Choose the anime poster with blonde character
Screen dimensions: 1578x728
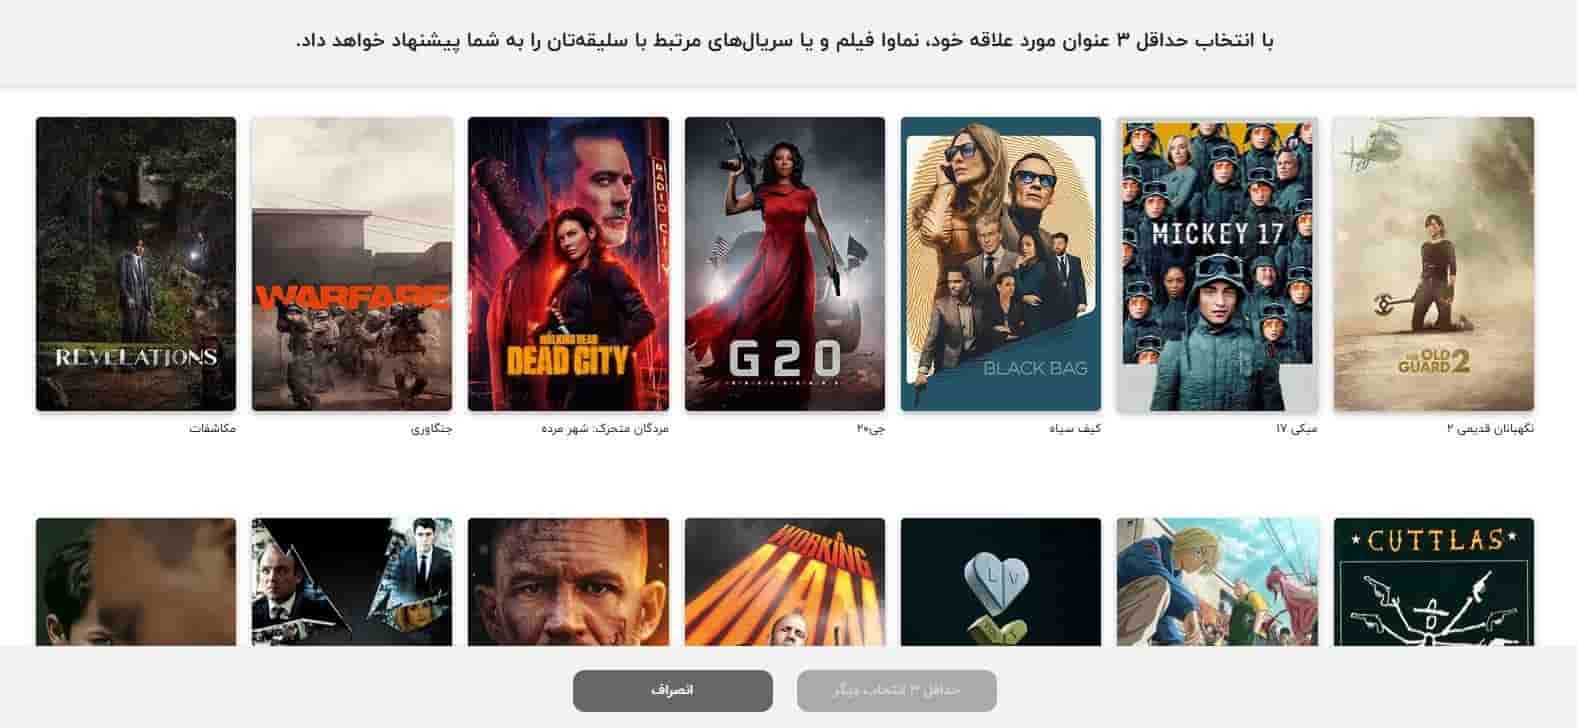(1217, 582)
